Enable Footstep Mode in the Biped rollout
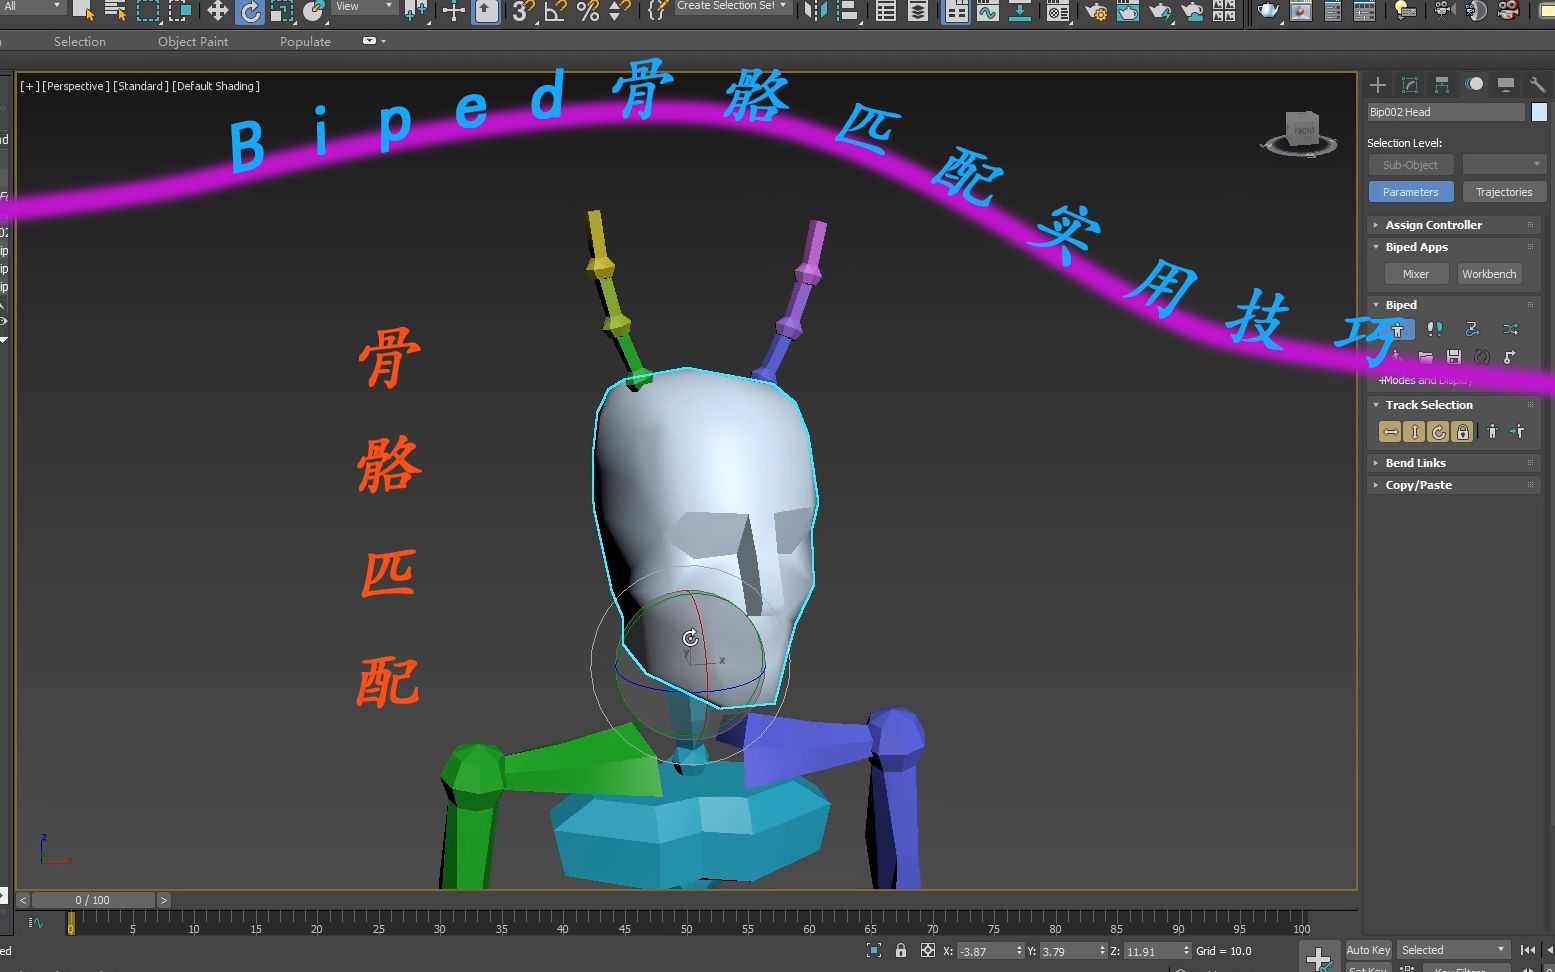This screenshot has width=1555, height=972. point(1435,330)
